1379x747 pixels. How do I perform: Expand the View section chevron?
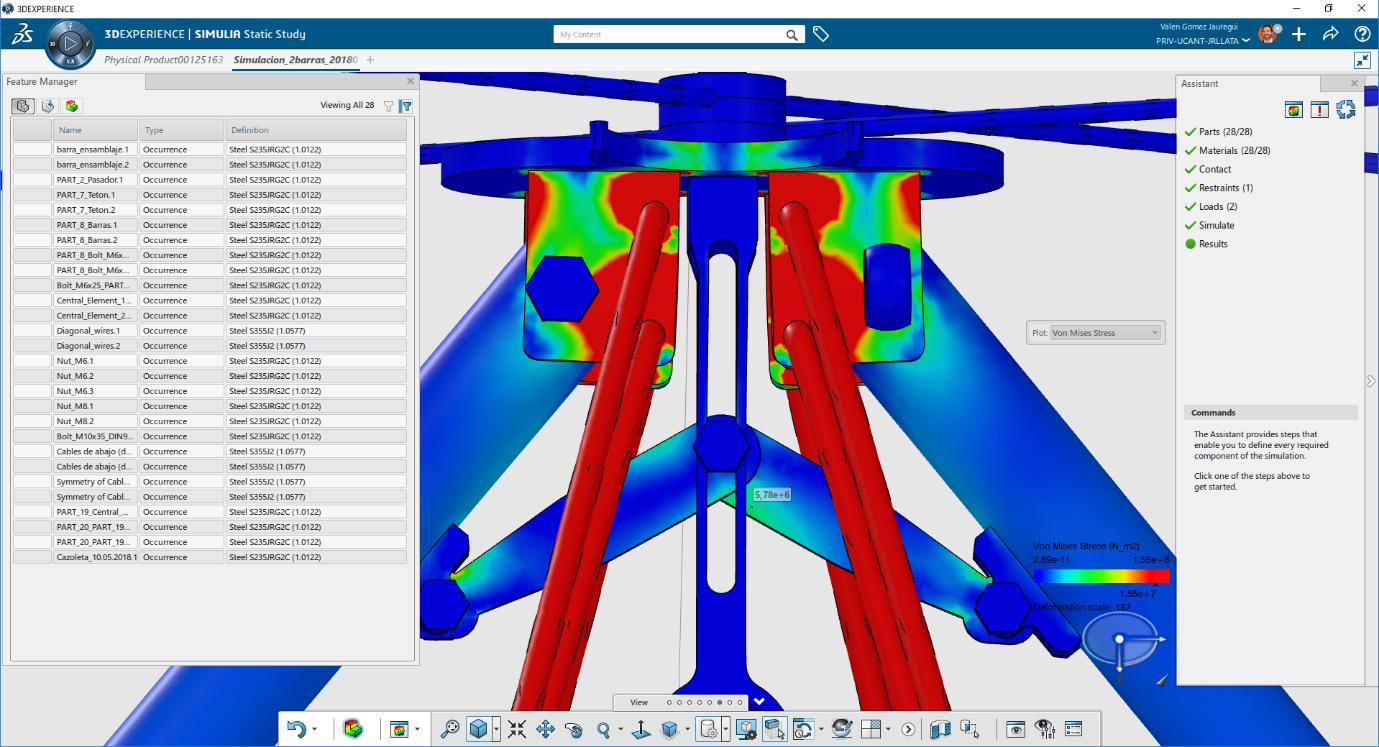click(x=759, y=702)
